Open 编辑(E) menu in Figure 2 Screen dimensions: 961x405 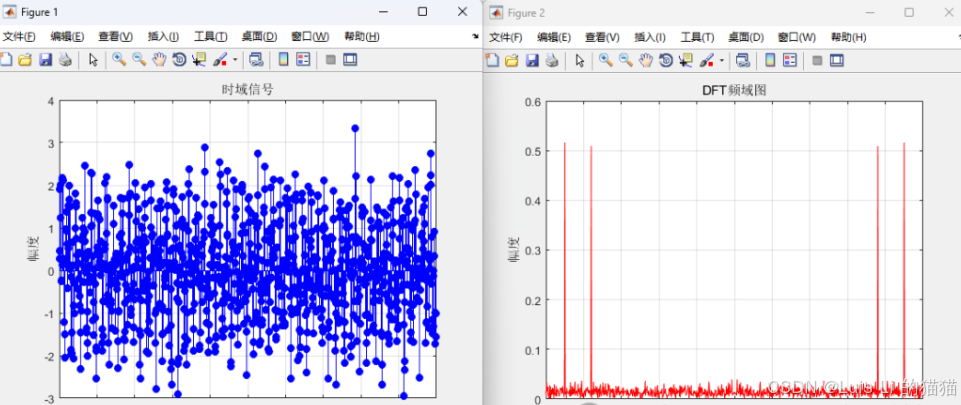554,37
